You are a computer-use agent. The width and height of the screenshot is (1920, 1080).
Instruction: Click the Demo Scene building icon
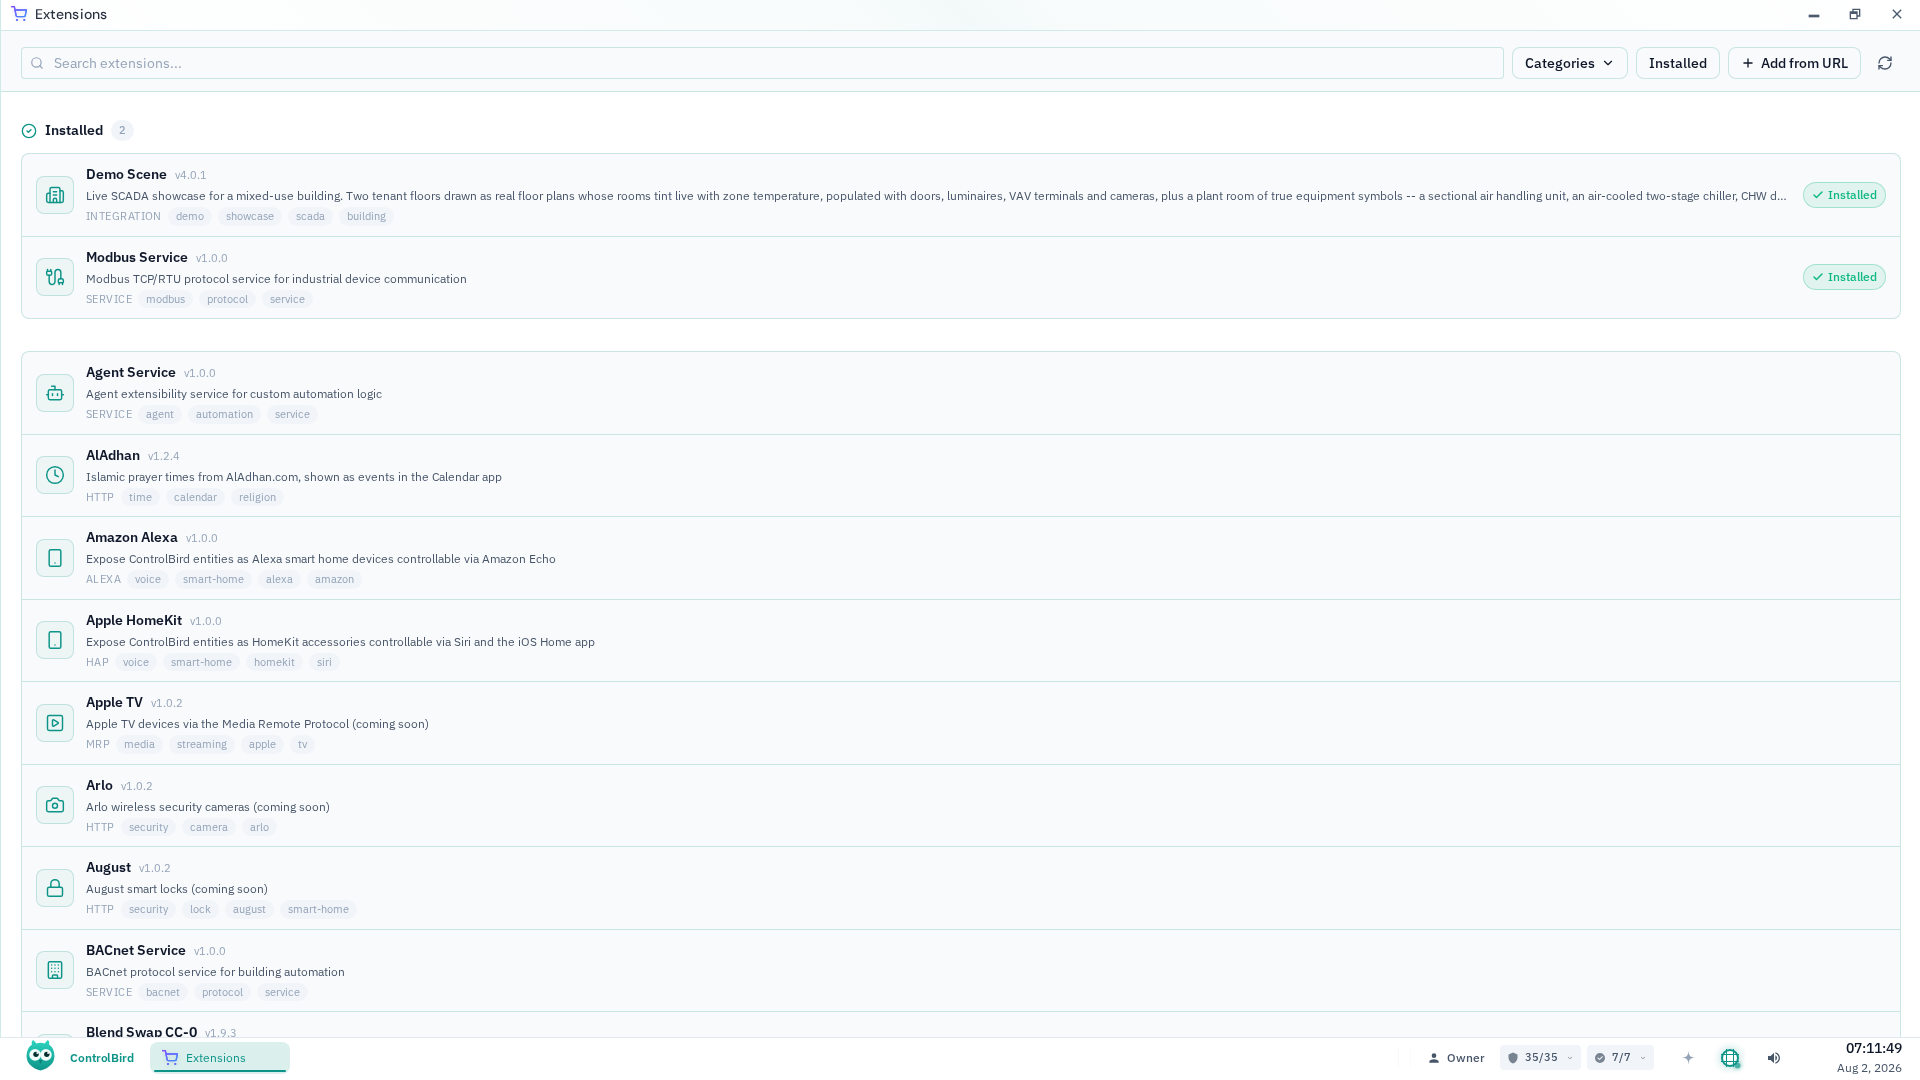pos(55,195)
